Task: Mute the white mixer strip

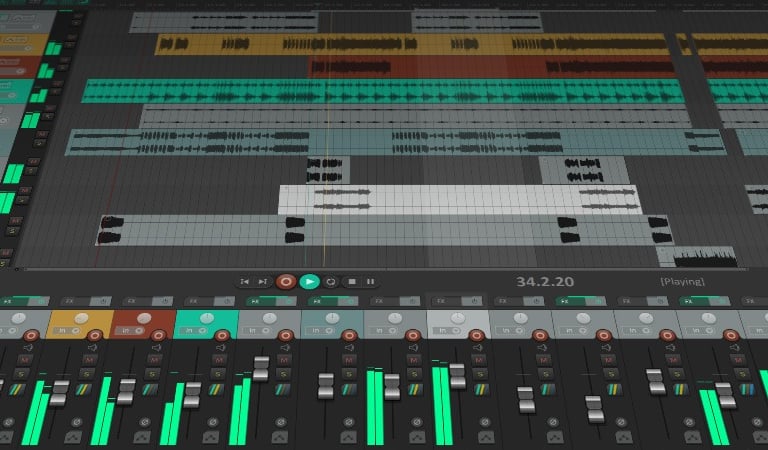Action: [479, 360]
